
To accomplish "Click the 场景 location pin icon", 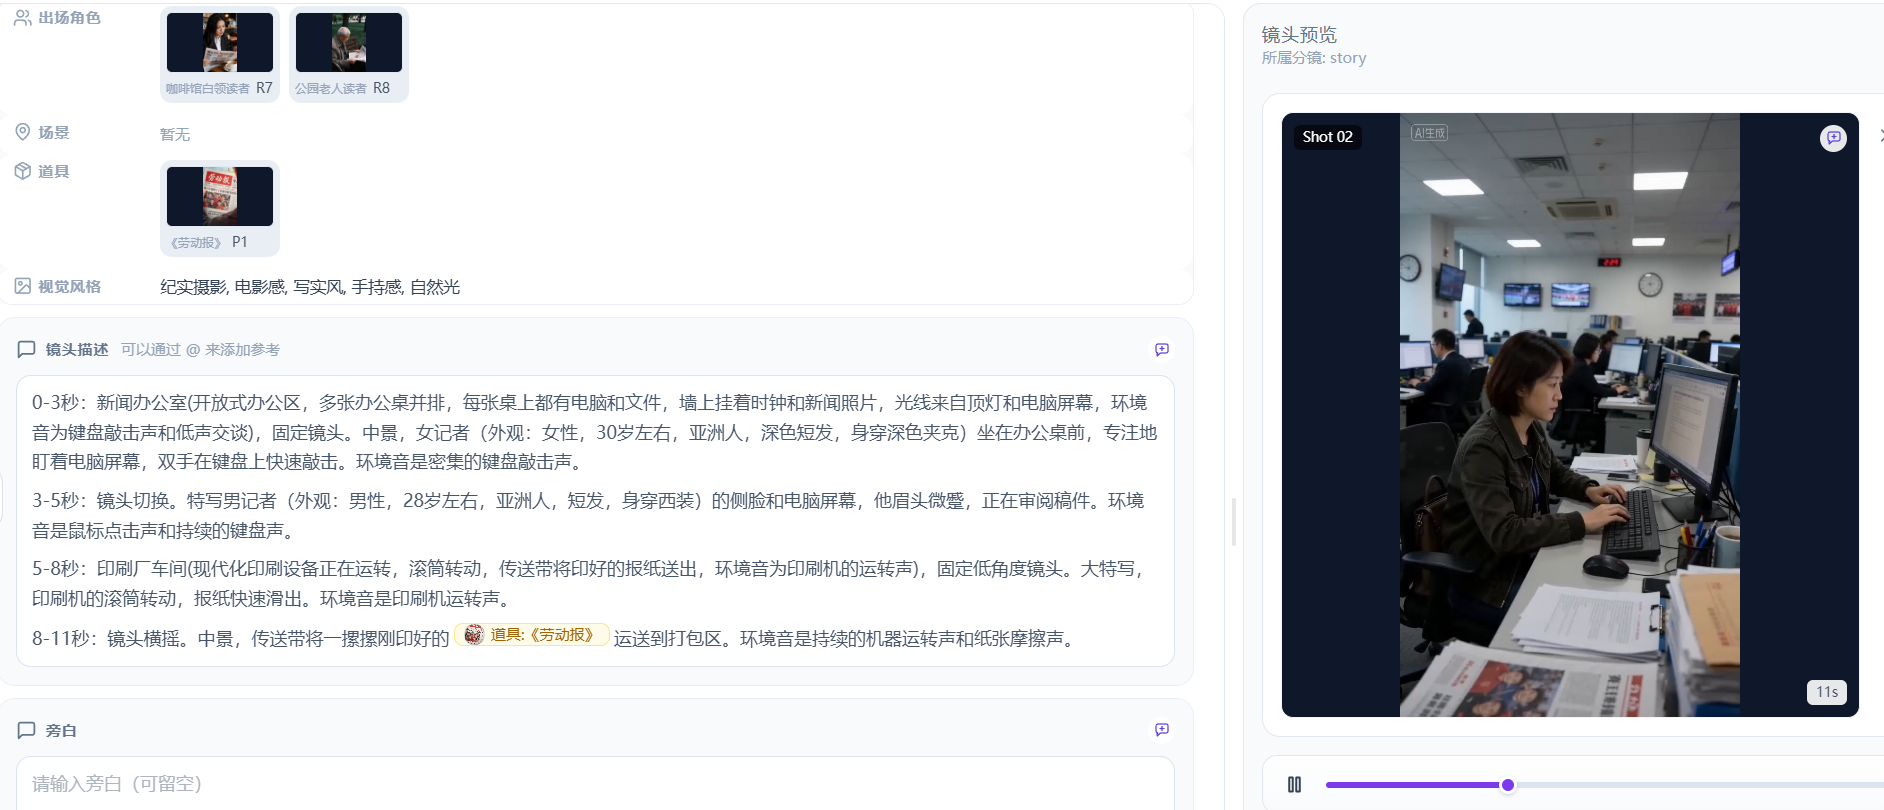I will pyautogui.click(x=22, y=132).
